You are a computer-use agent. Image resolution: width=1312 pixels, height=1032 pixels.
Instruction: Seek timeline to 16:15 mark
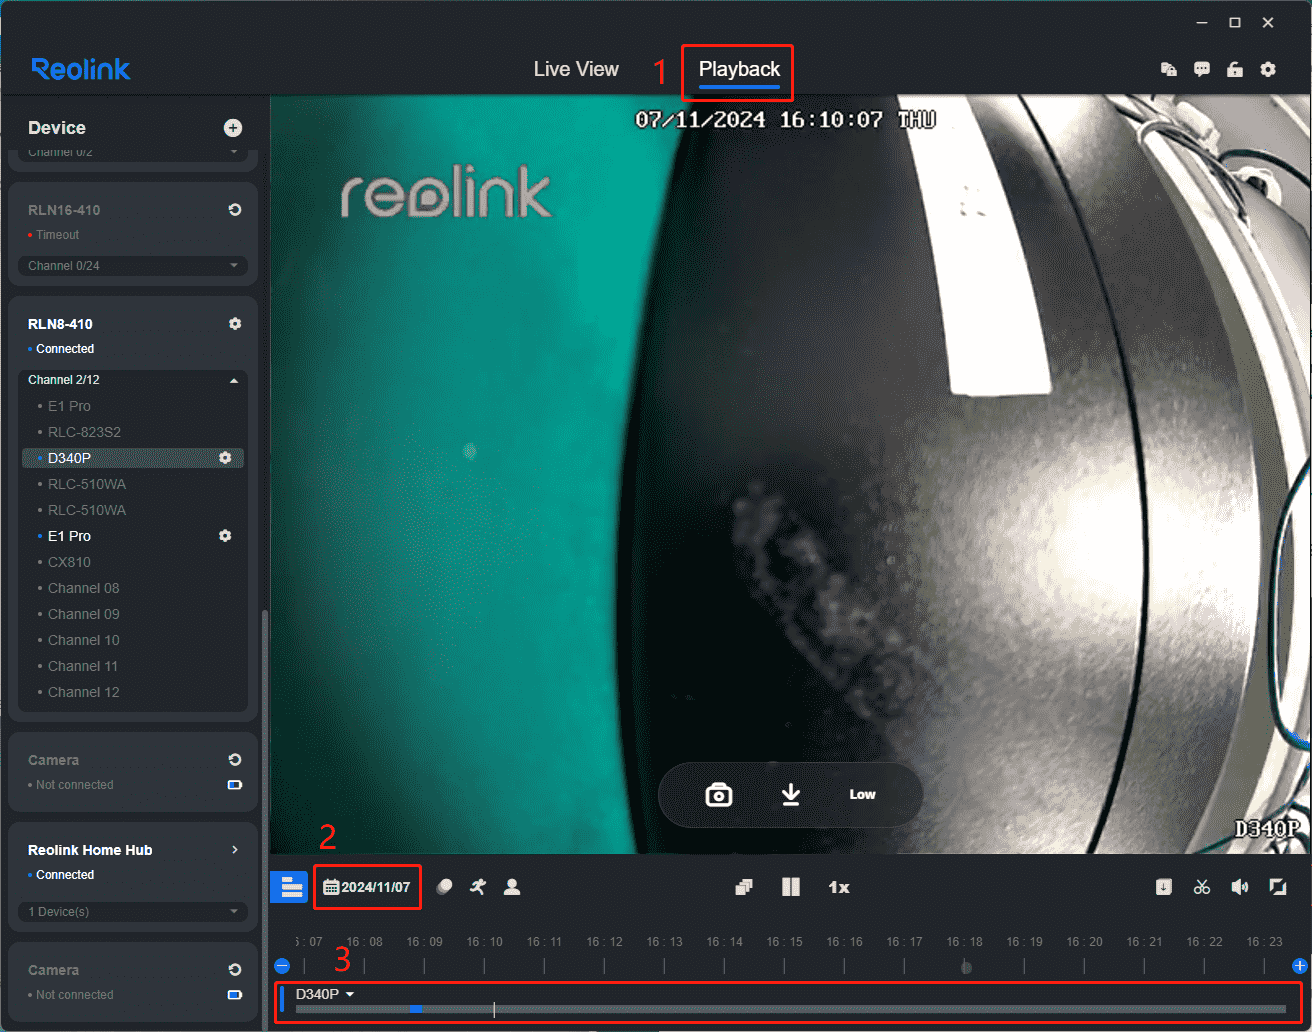[784, 942]
